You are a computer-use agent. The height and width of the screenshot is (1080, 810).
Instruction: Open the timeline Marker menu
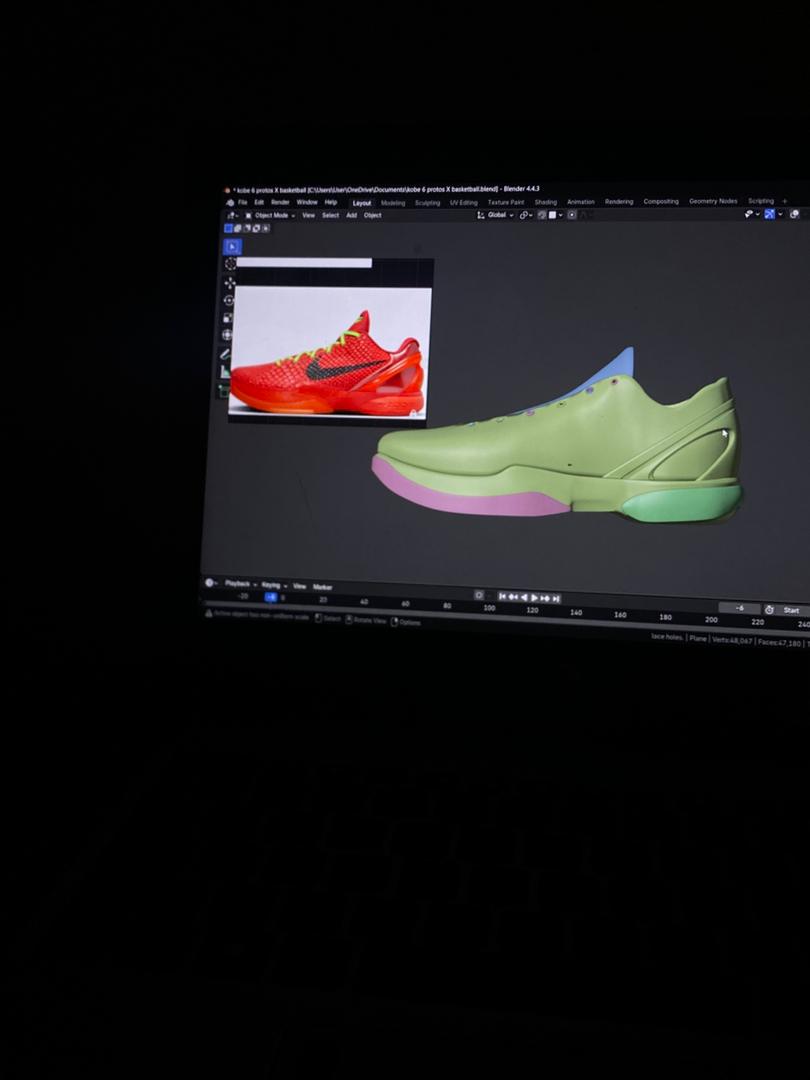(322, 587)
